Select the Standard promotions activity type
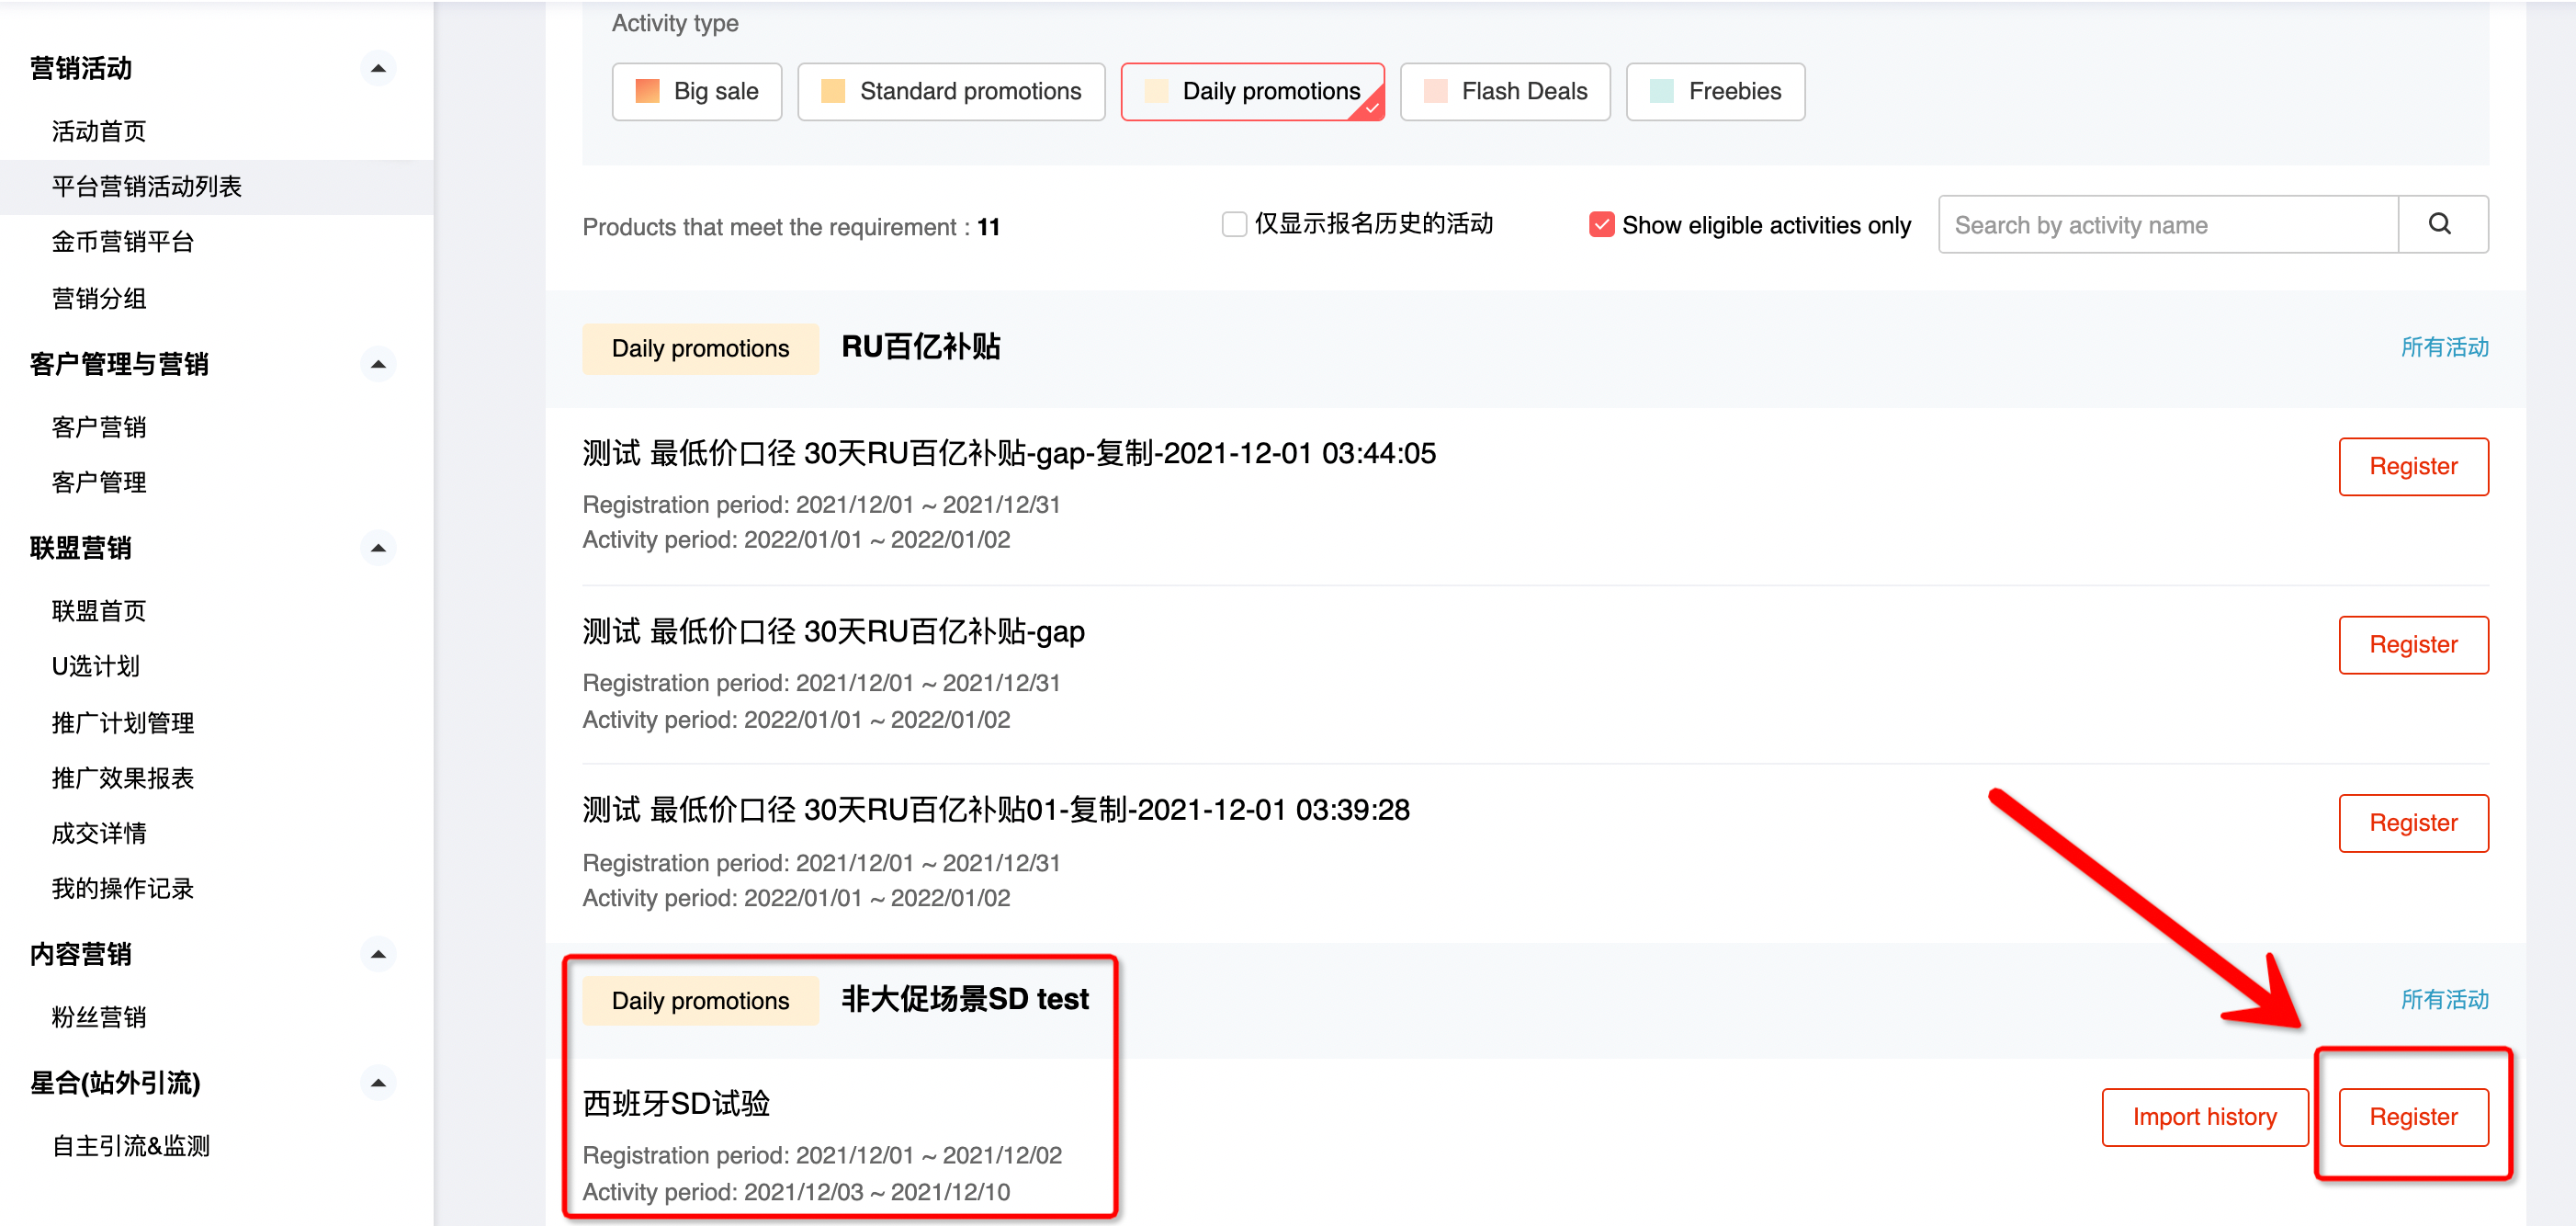 [x=950, y=91]
